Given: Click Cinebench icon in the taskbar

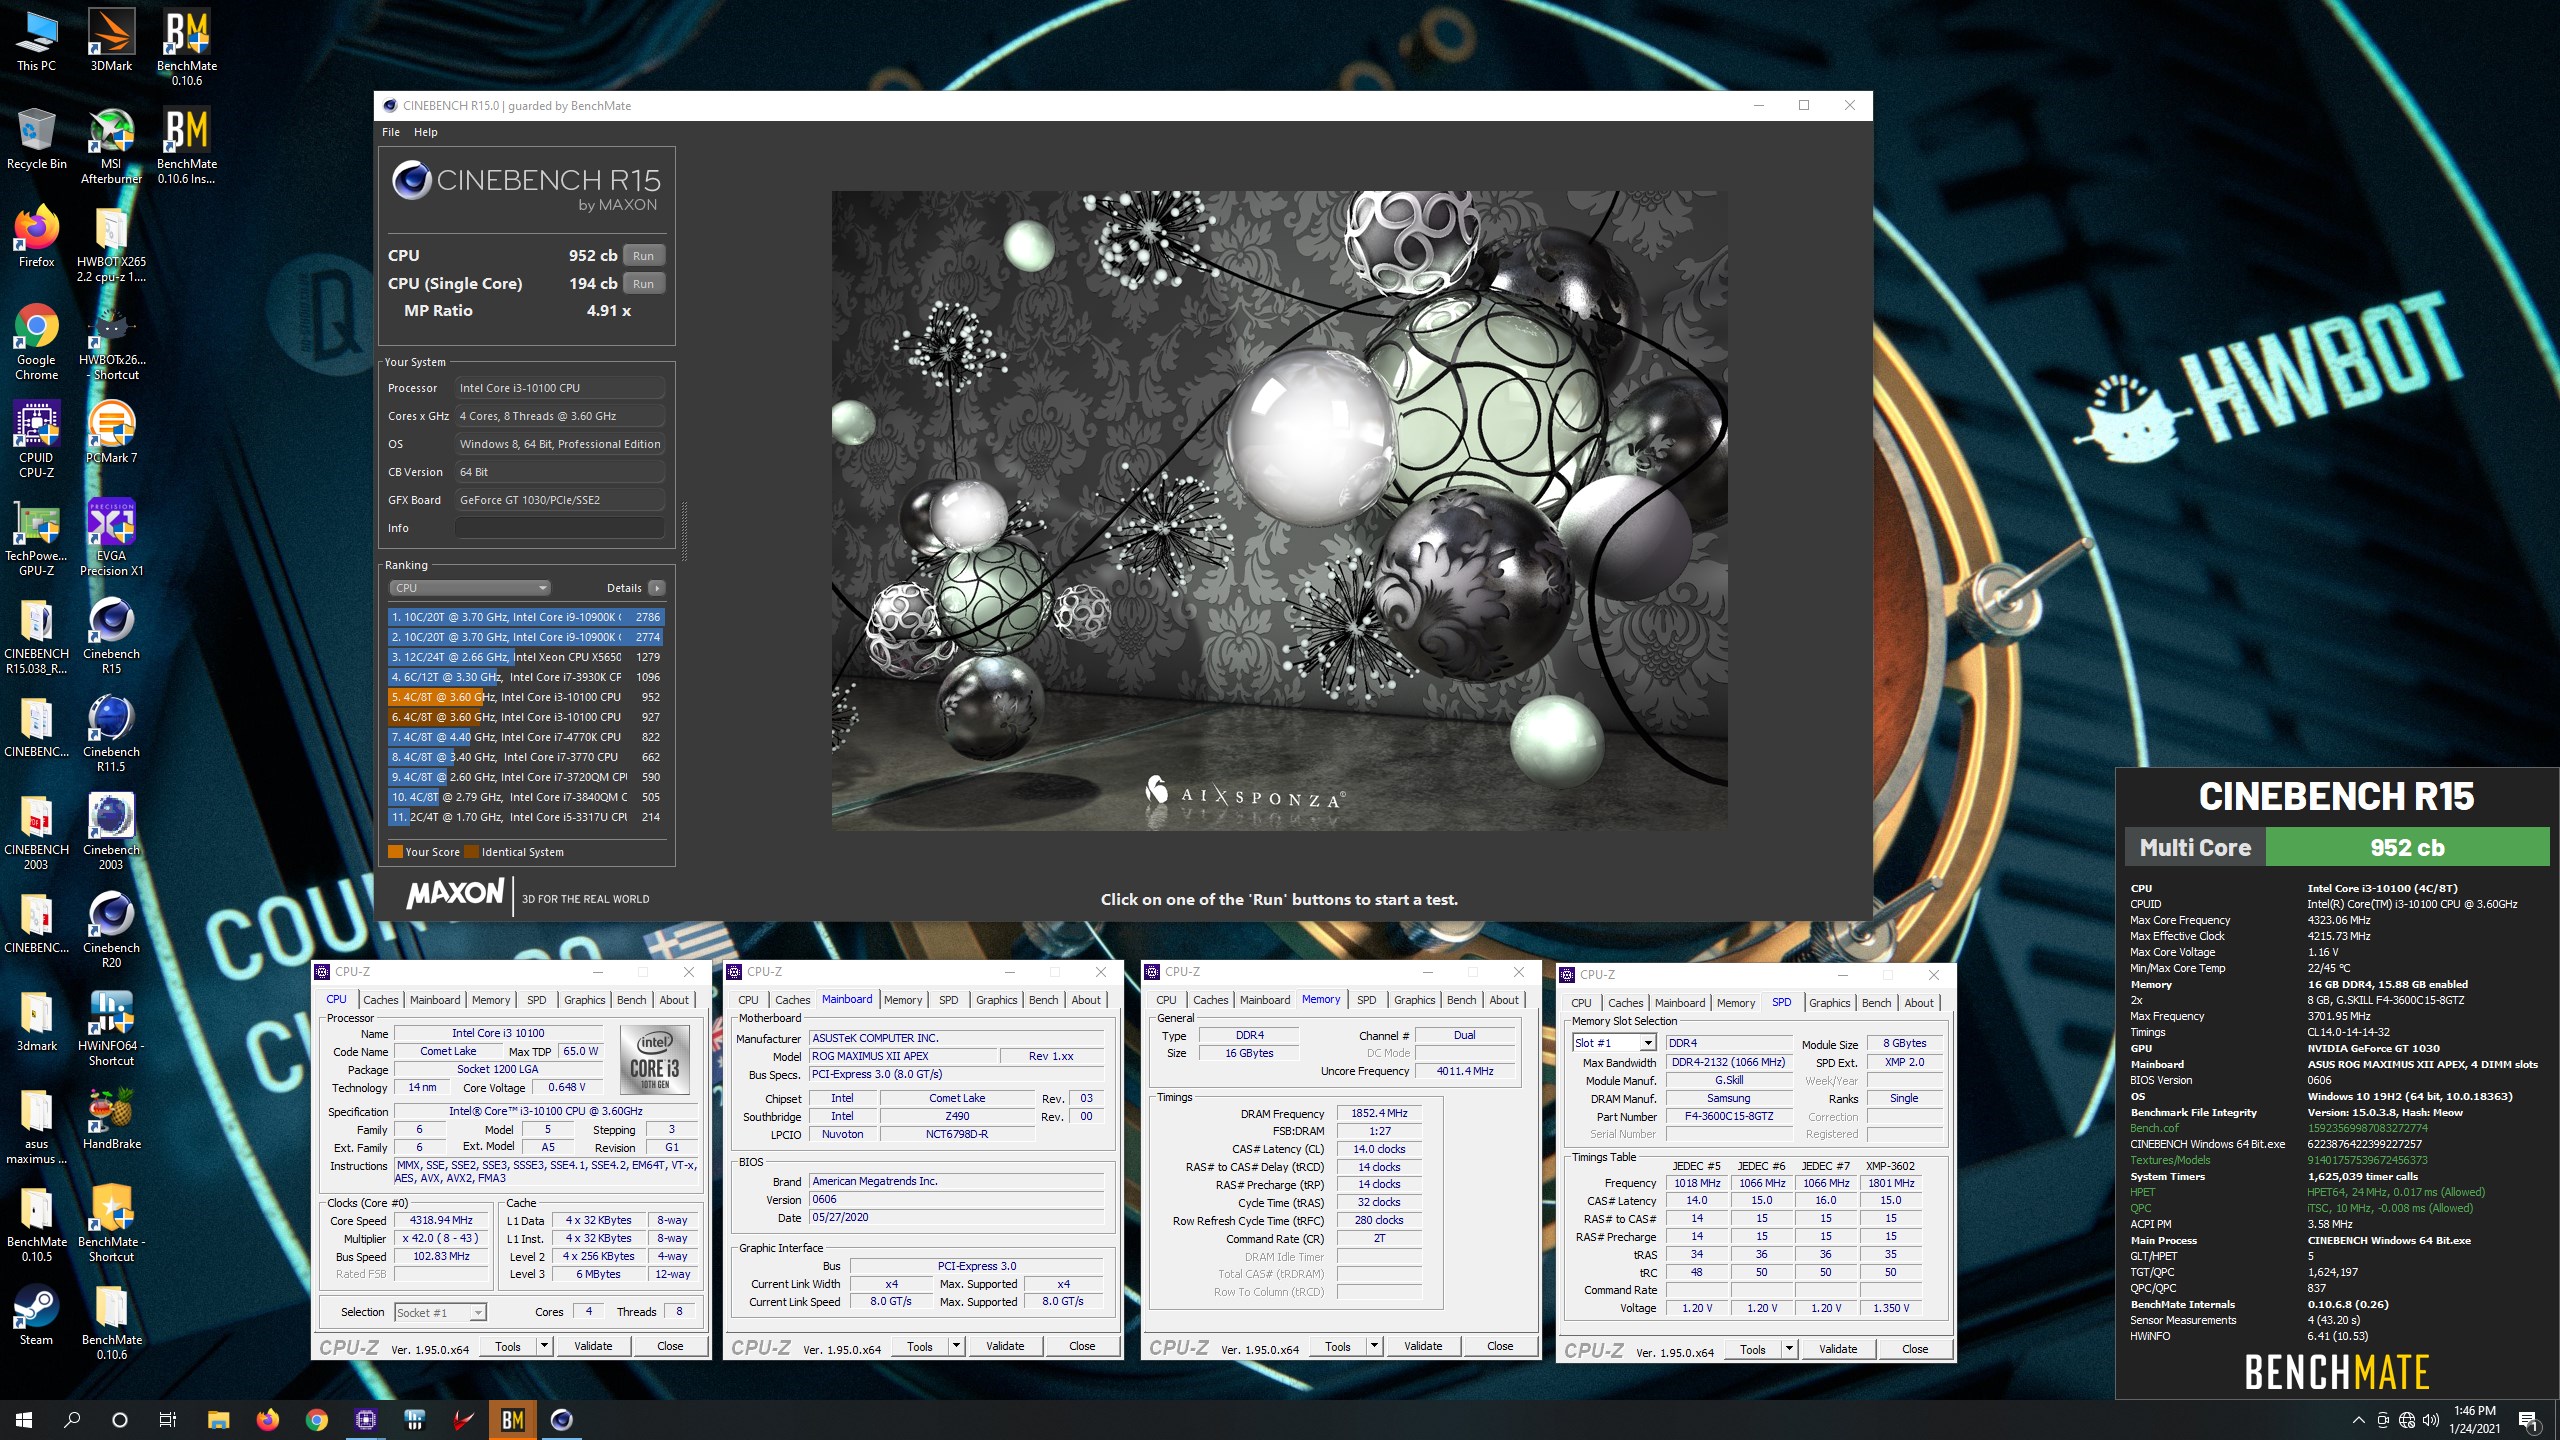Looking at the screenshot, I should coord(561,1419).
